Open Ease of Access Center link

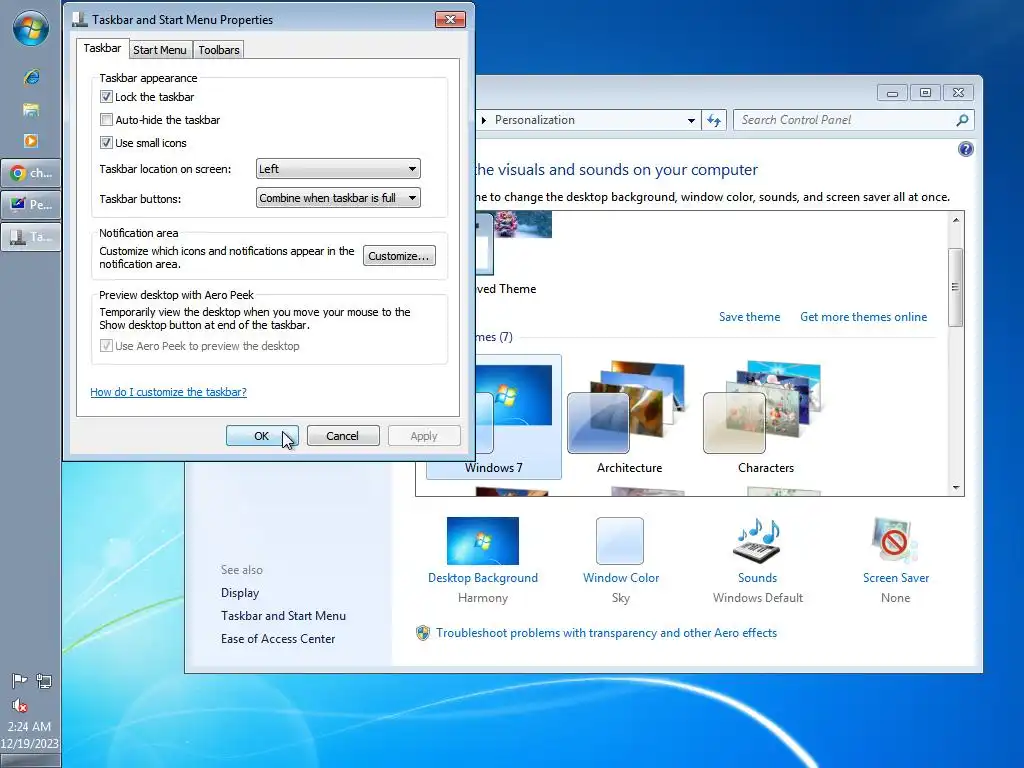pyautogui.click(x=278, y=639)
